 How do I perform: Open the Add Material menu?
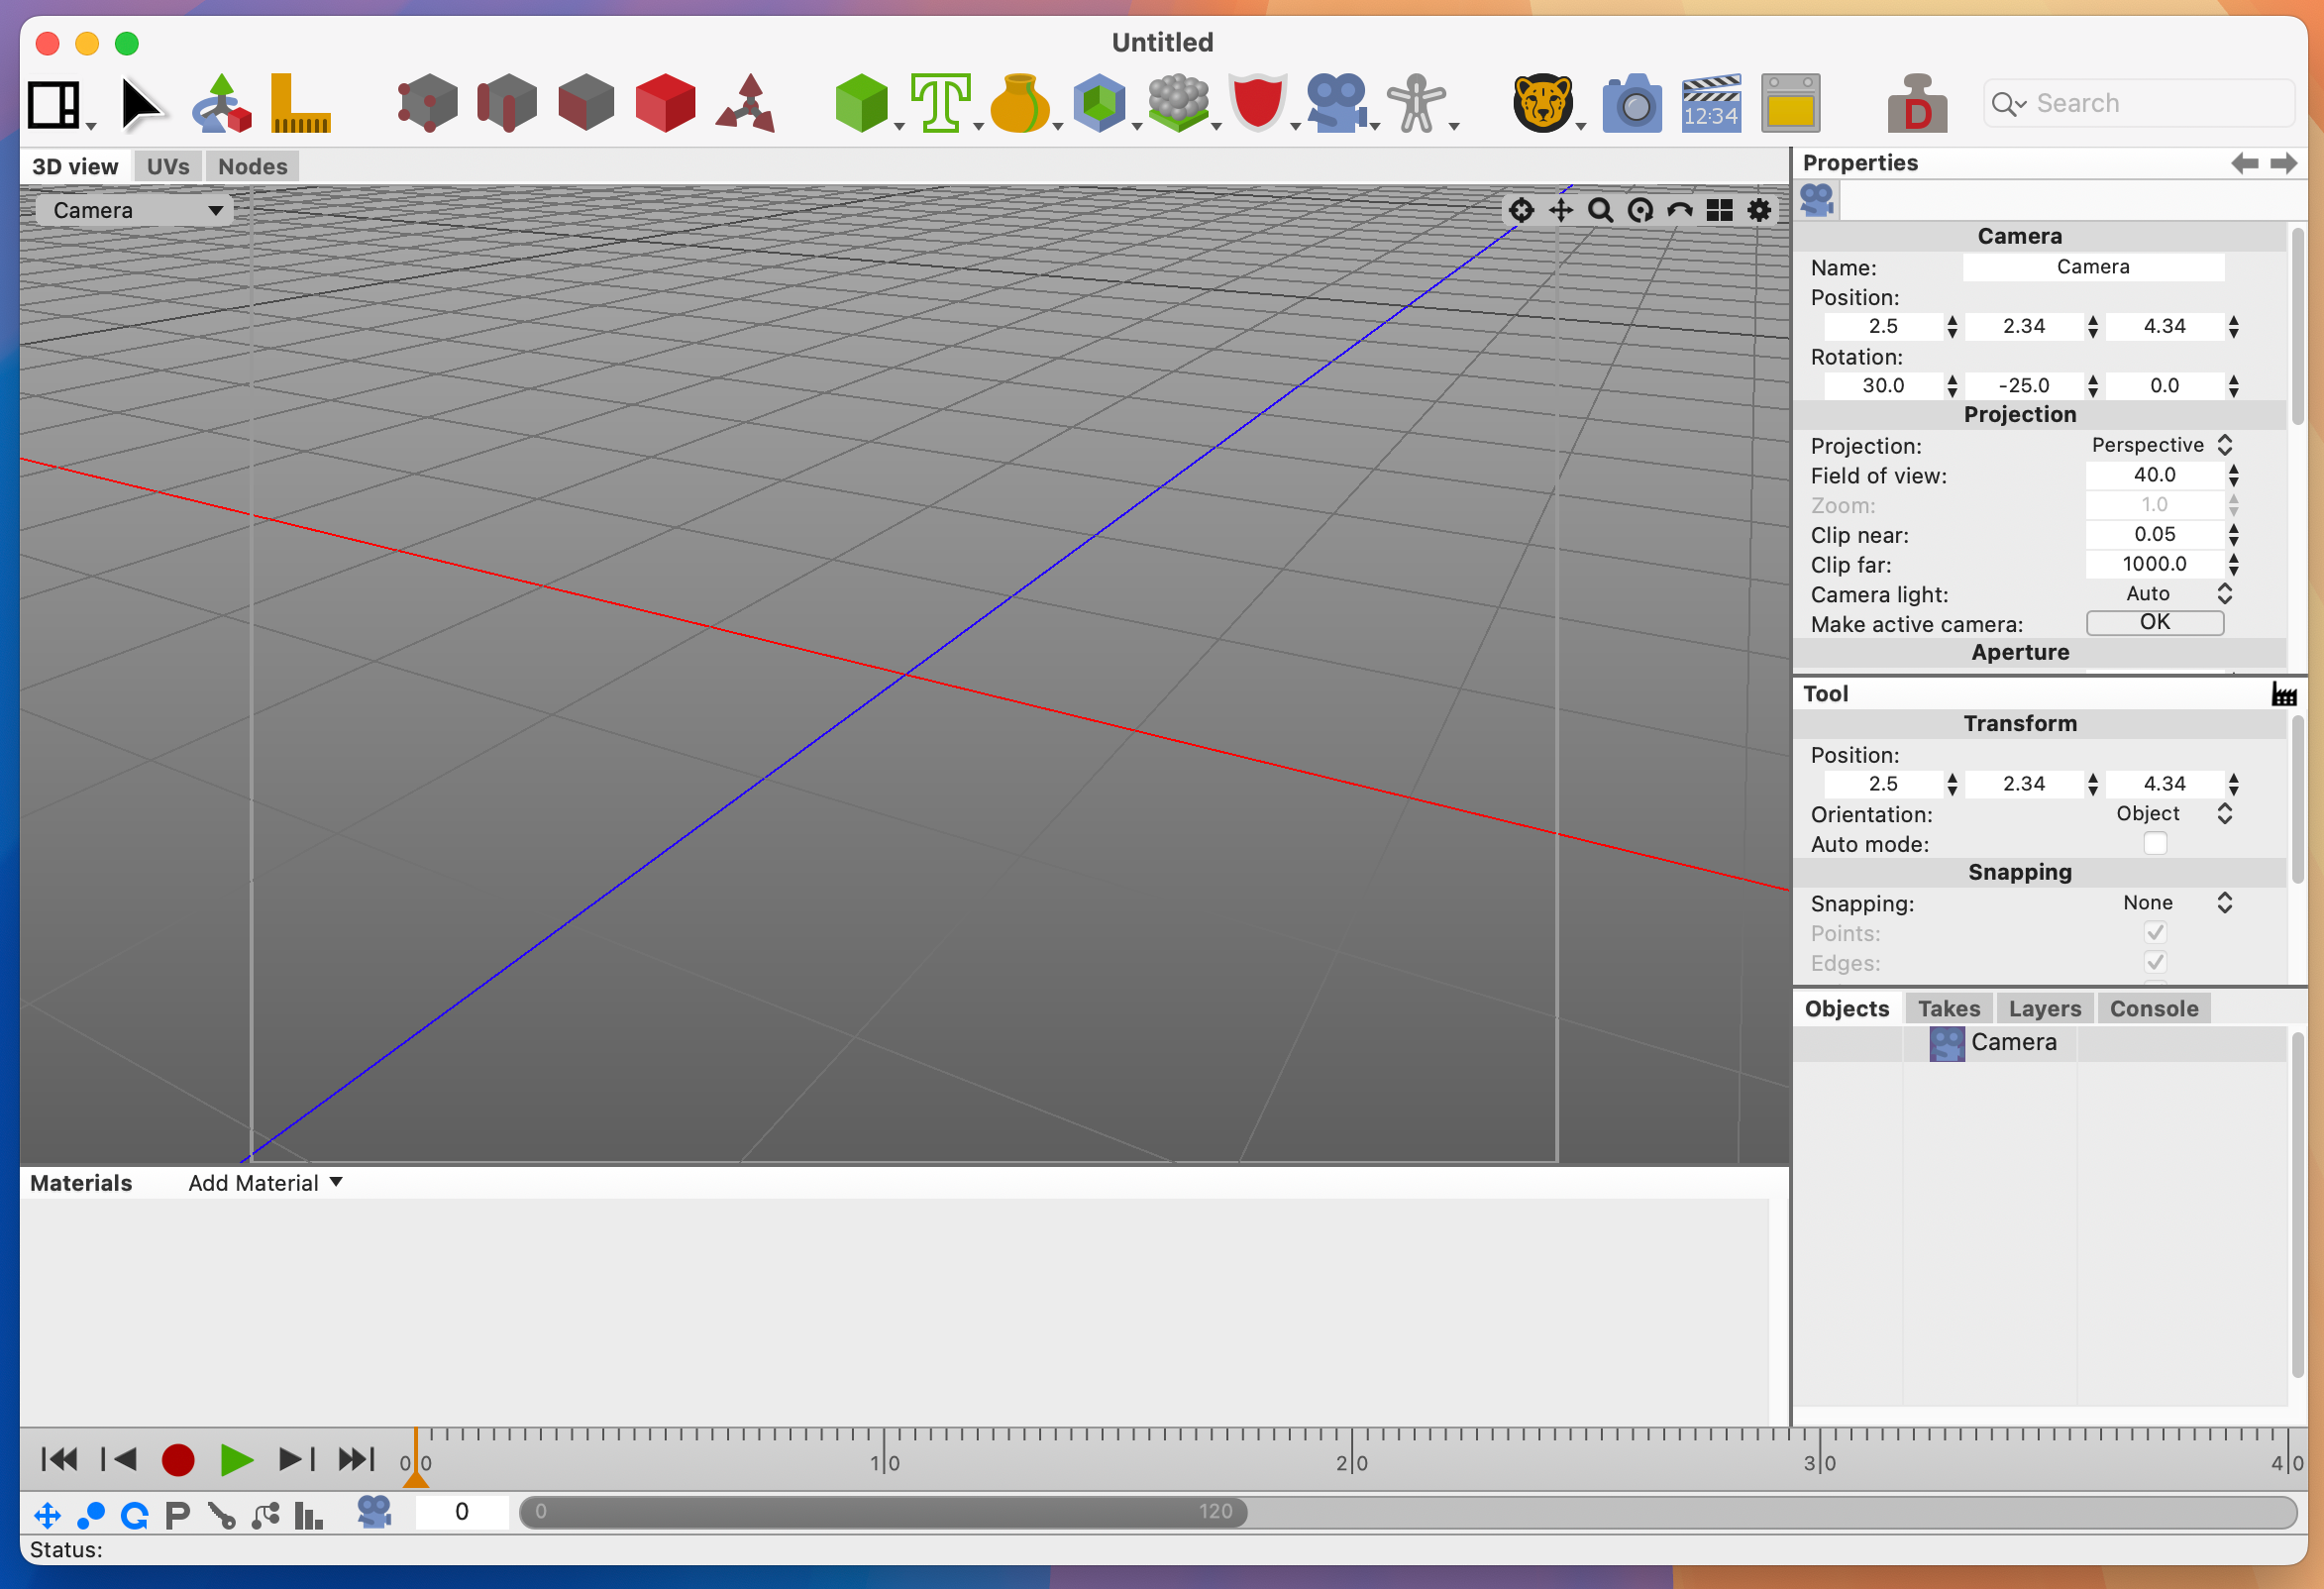(x=265, y=1182)
